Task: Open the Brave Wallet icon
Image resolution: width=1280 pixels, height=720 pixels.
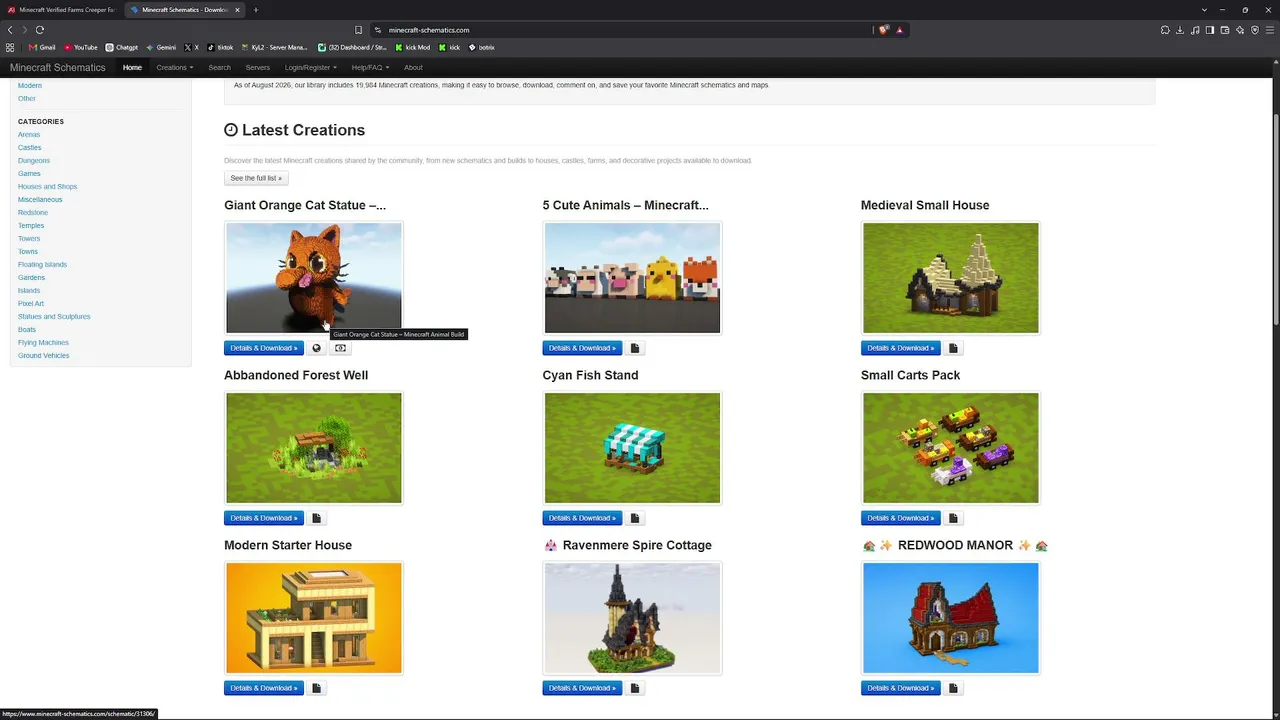Action: pyautogui.click(x=1225, y=30)
